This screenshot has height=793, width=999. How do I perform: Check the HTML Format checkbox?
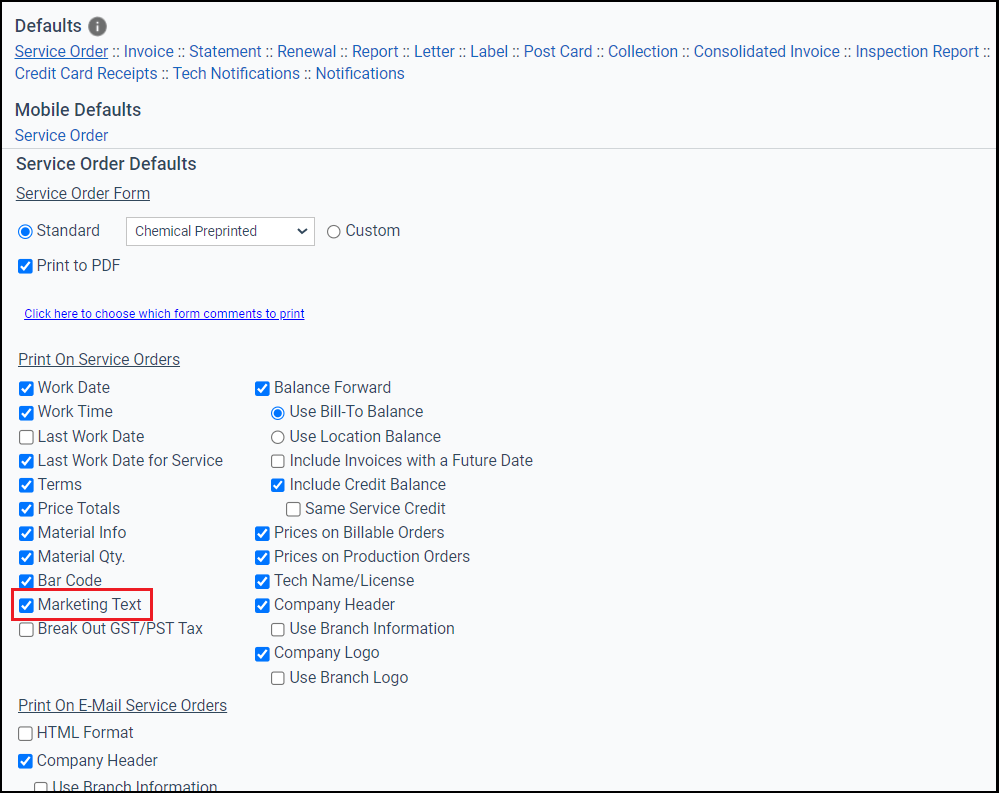(25, 734)
